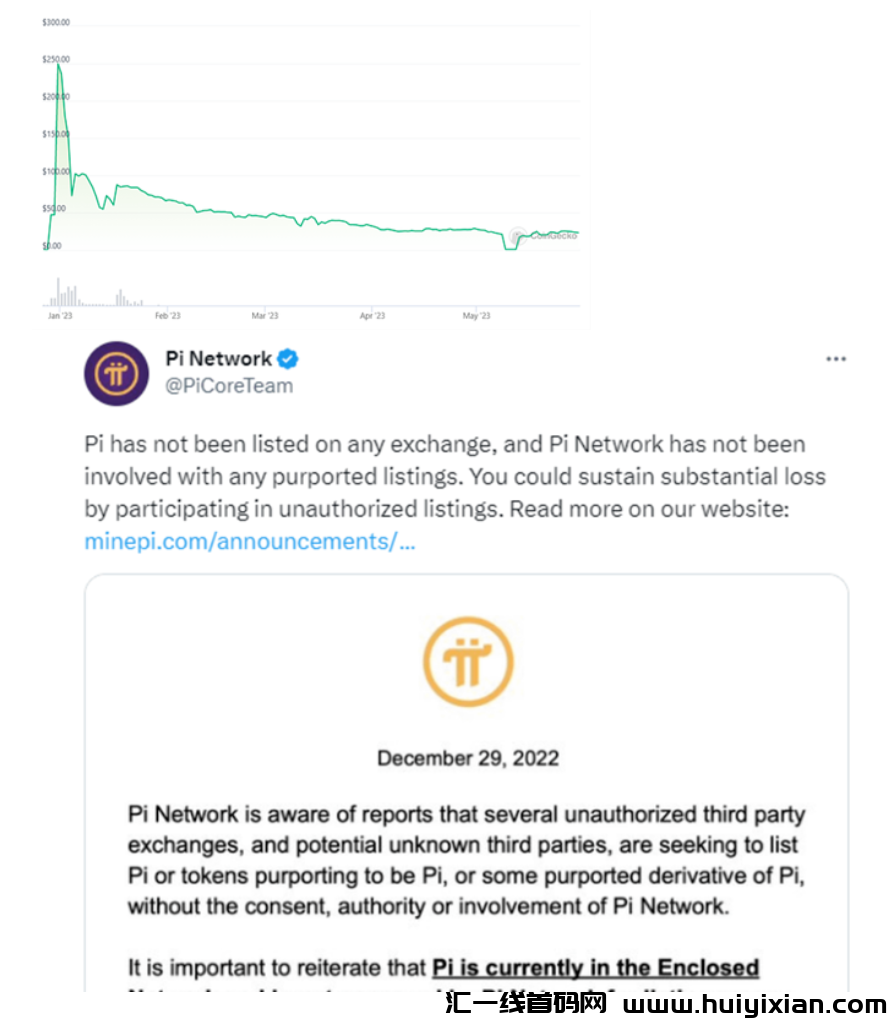Click the @PiCoreTeam handle
890x1021 pixels.
point(228,386)
